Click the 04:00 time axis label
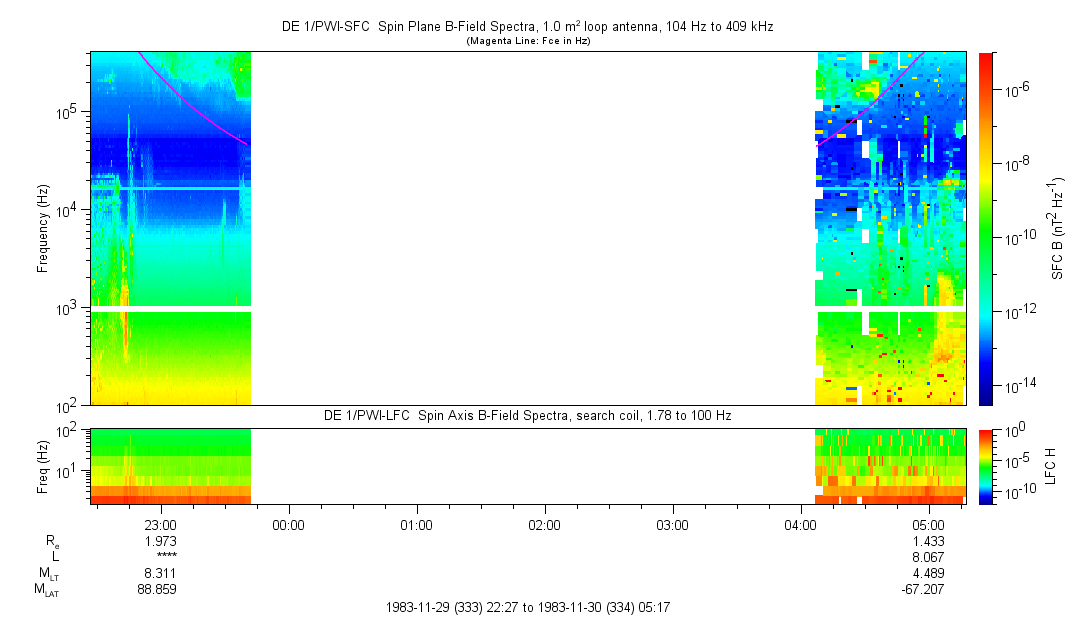Viewport: 1083px width, 620px height. 801,525
